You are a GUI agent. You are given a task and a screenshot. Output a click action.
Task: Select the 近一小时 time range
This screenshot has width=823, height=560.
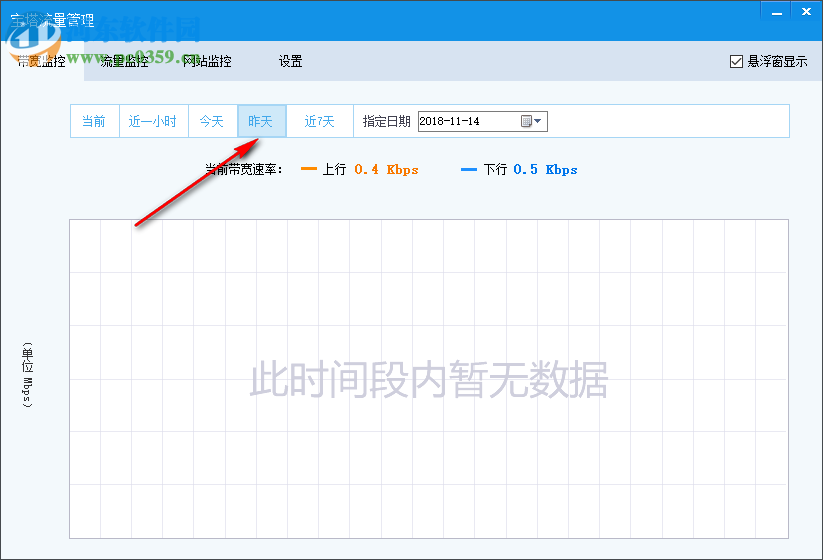(x=153, y=121)
